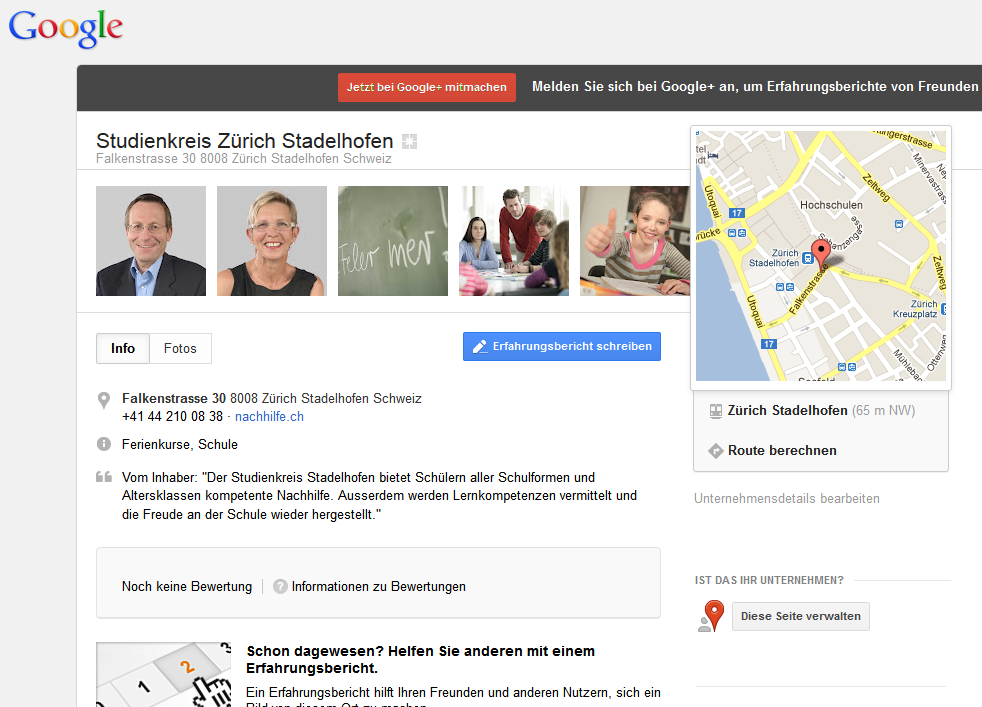Open photo of man in suit
Screen dimensions: 982x707
coord(151,241)
